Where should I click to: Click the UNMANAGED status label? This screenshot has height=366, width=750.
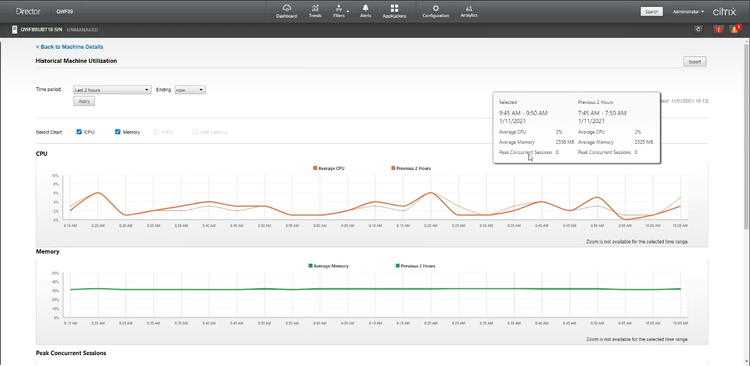click(x=82, y=30)
